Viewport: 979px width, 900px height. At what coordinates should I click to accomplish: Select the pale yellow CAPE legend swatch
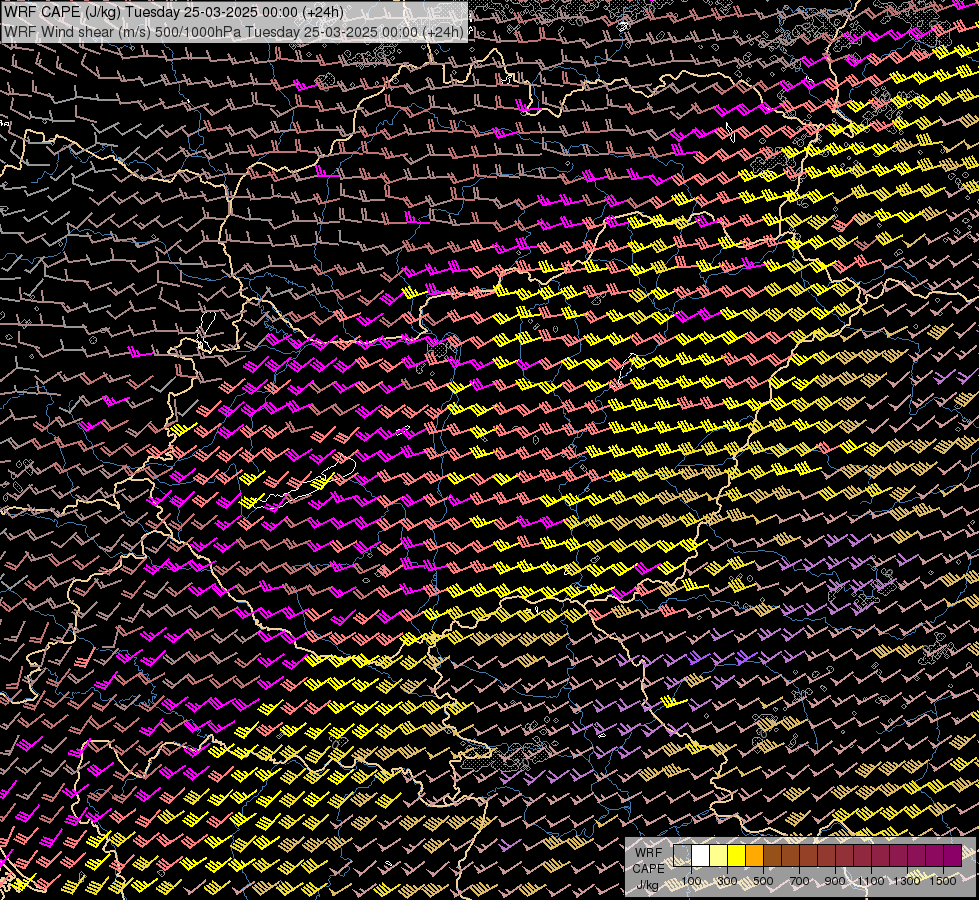719,856
